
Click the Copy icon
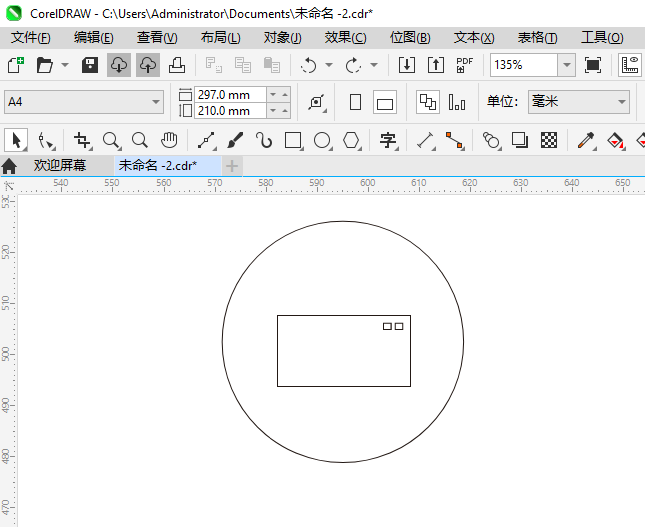tap(243, 65)
